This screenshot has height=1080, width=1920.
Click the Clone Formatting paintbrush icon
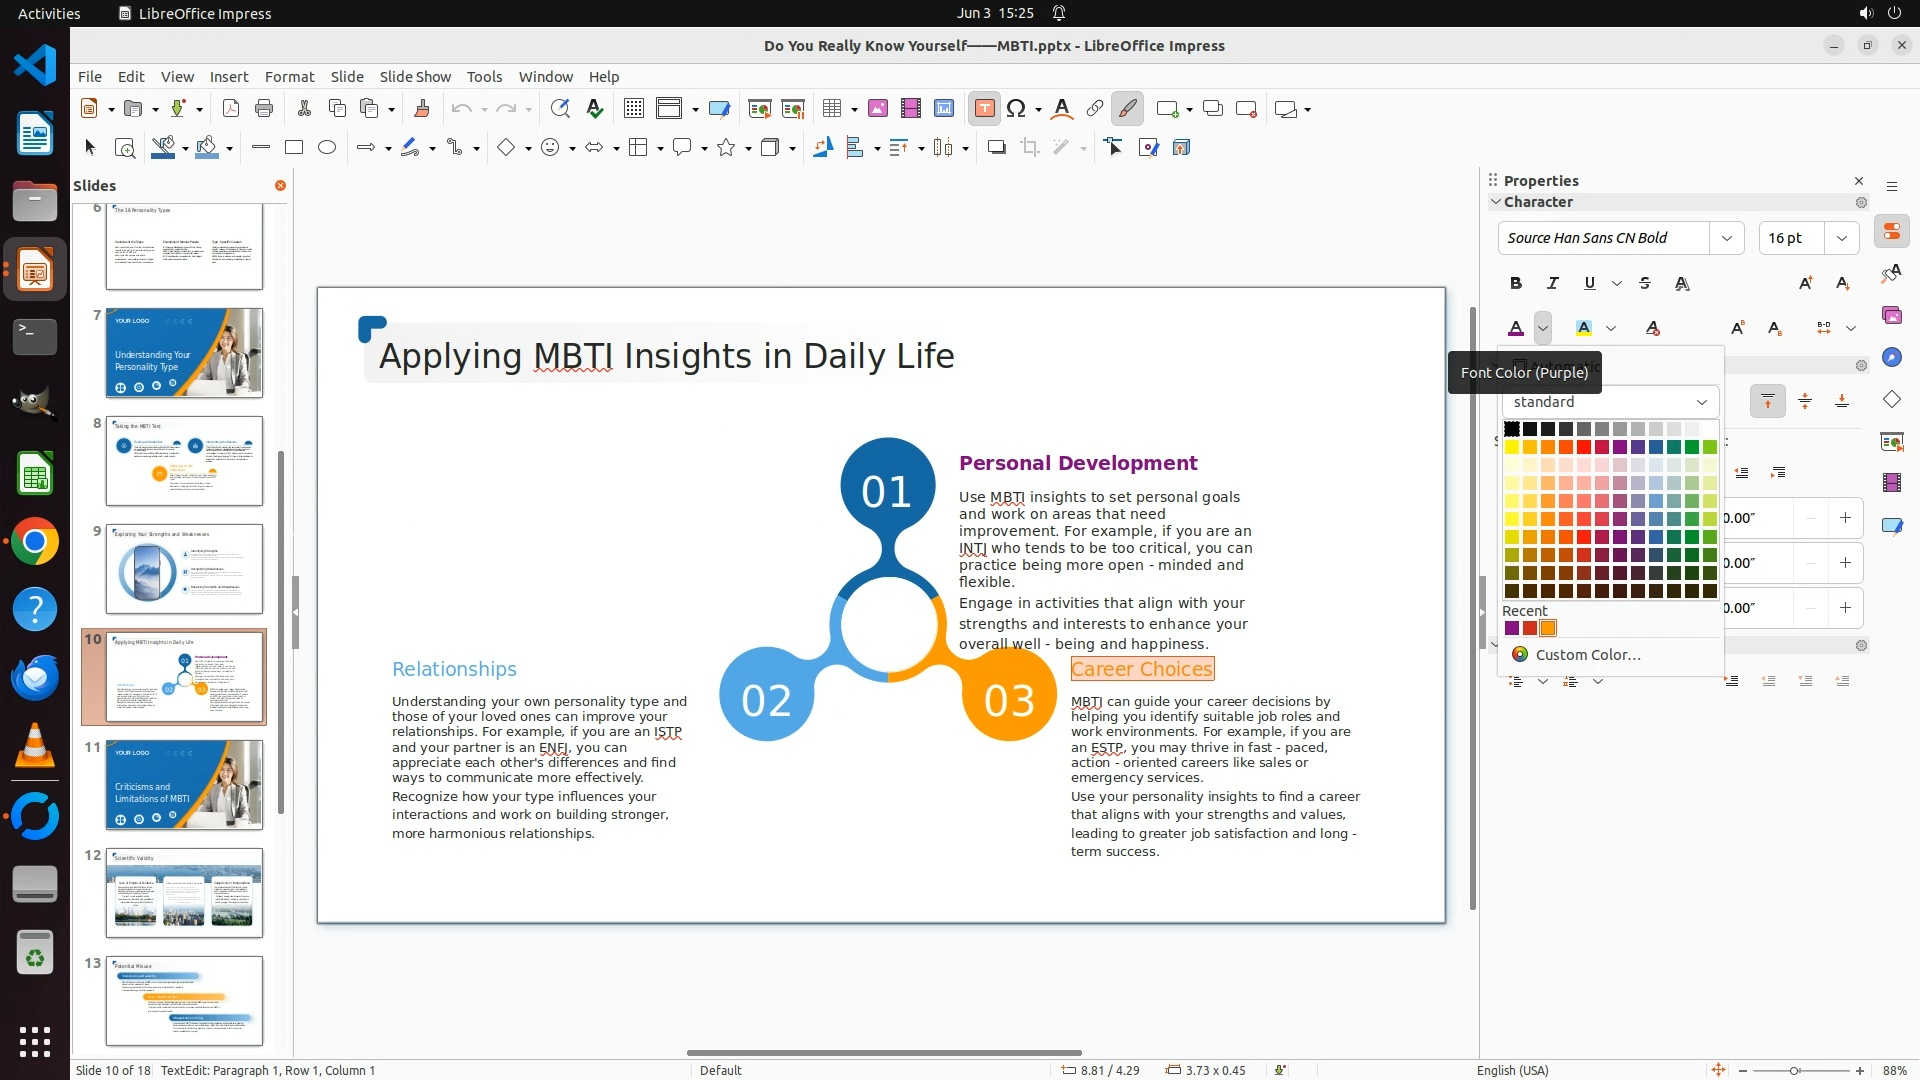point(421,109)
